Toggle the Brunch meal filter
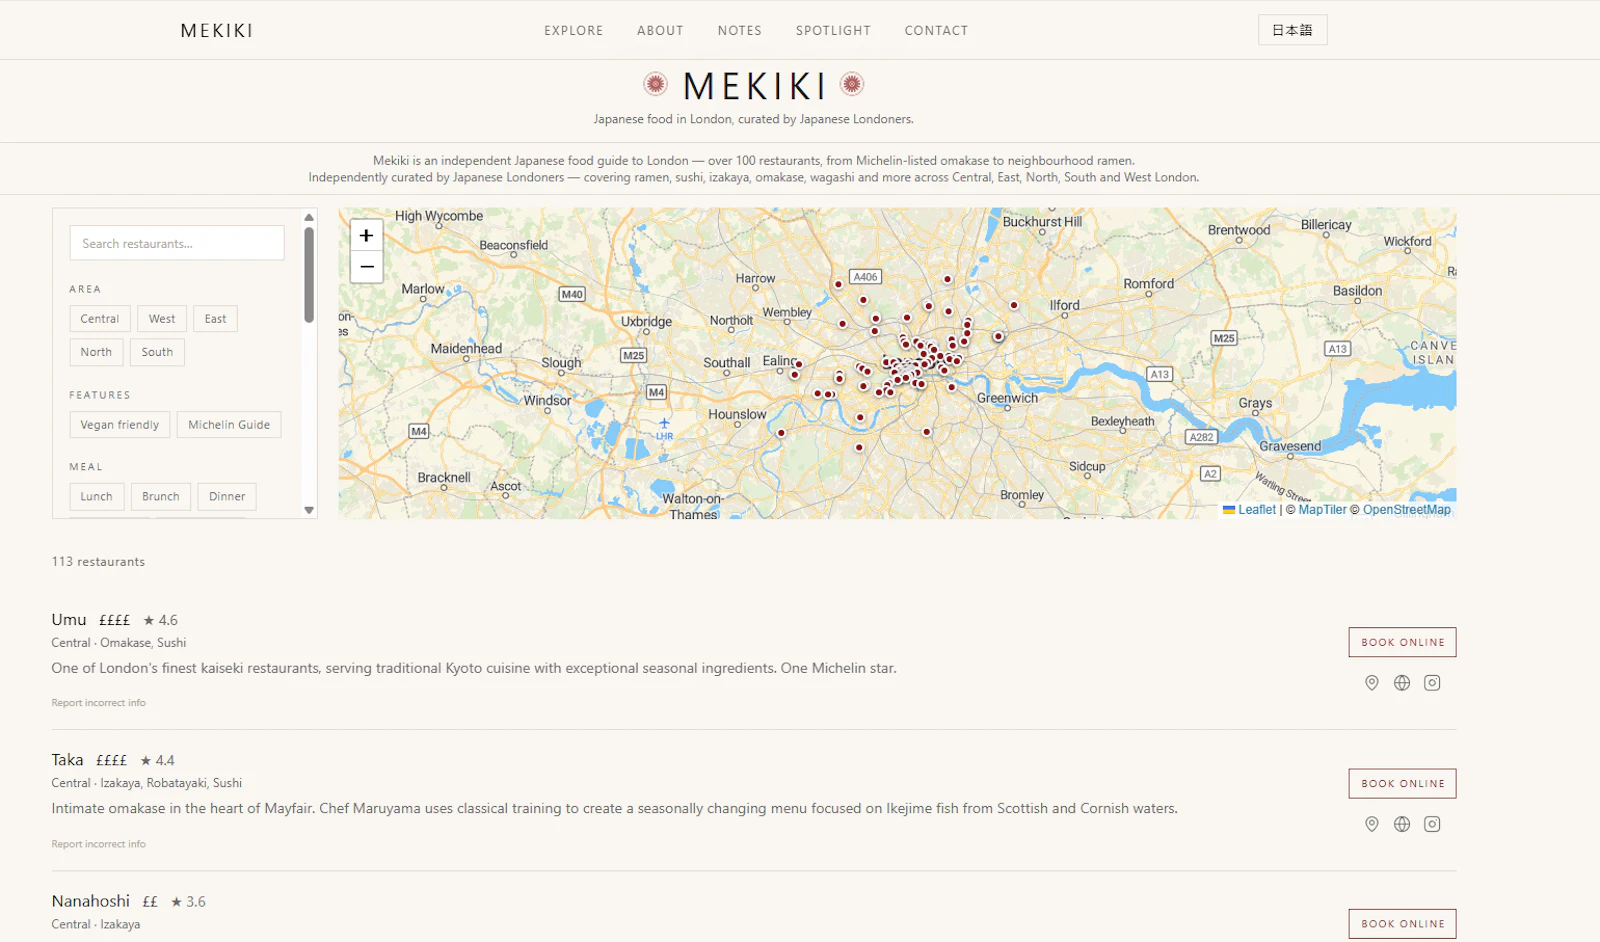This screenshot has width=1600, height=942. 161,497
